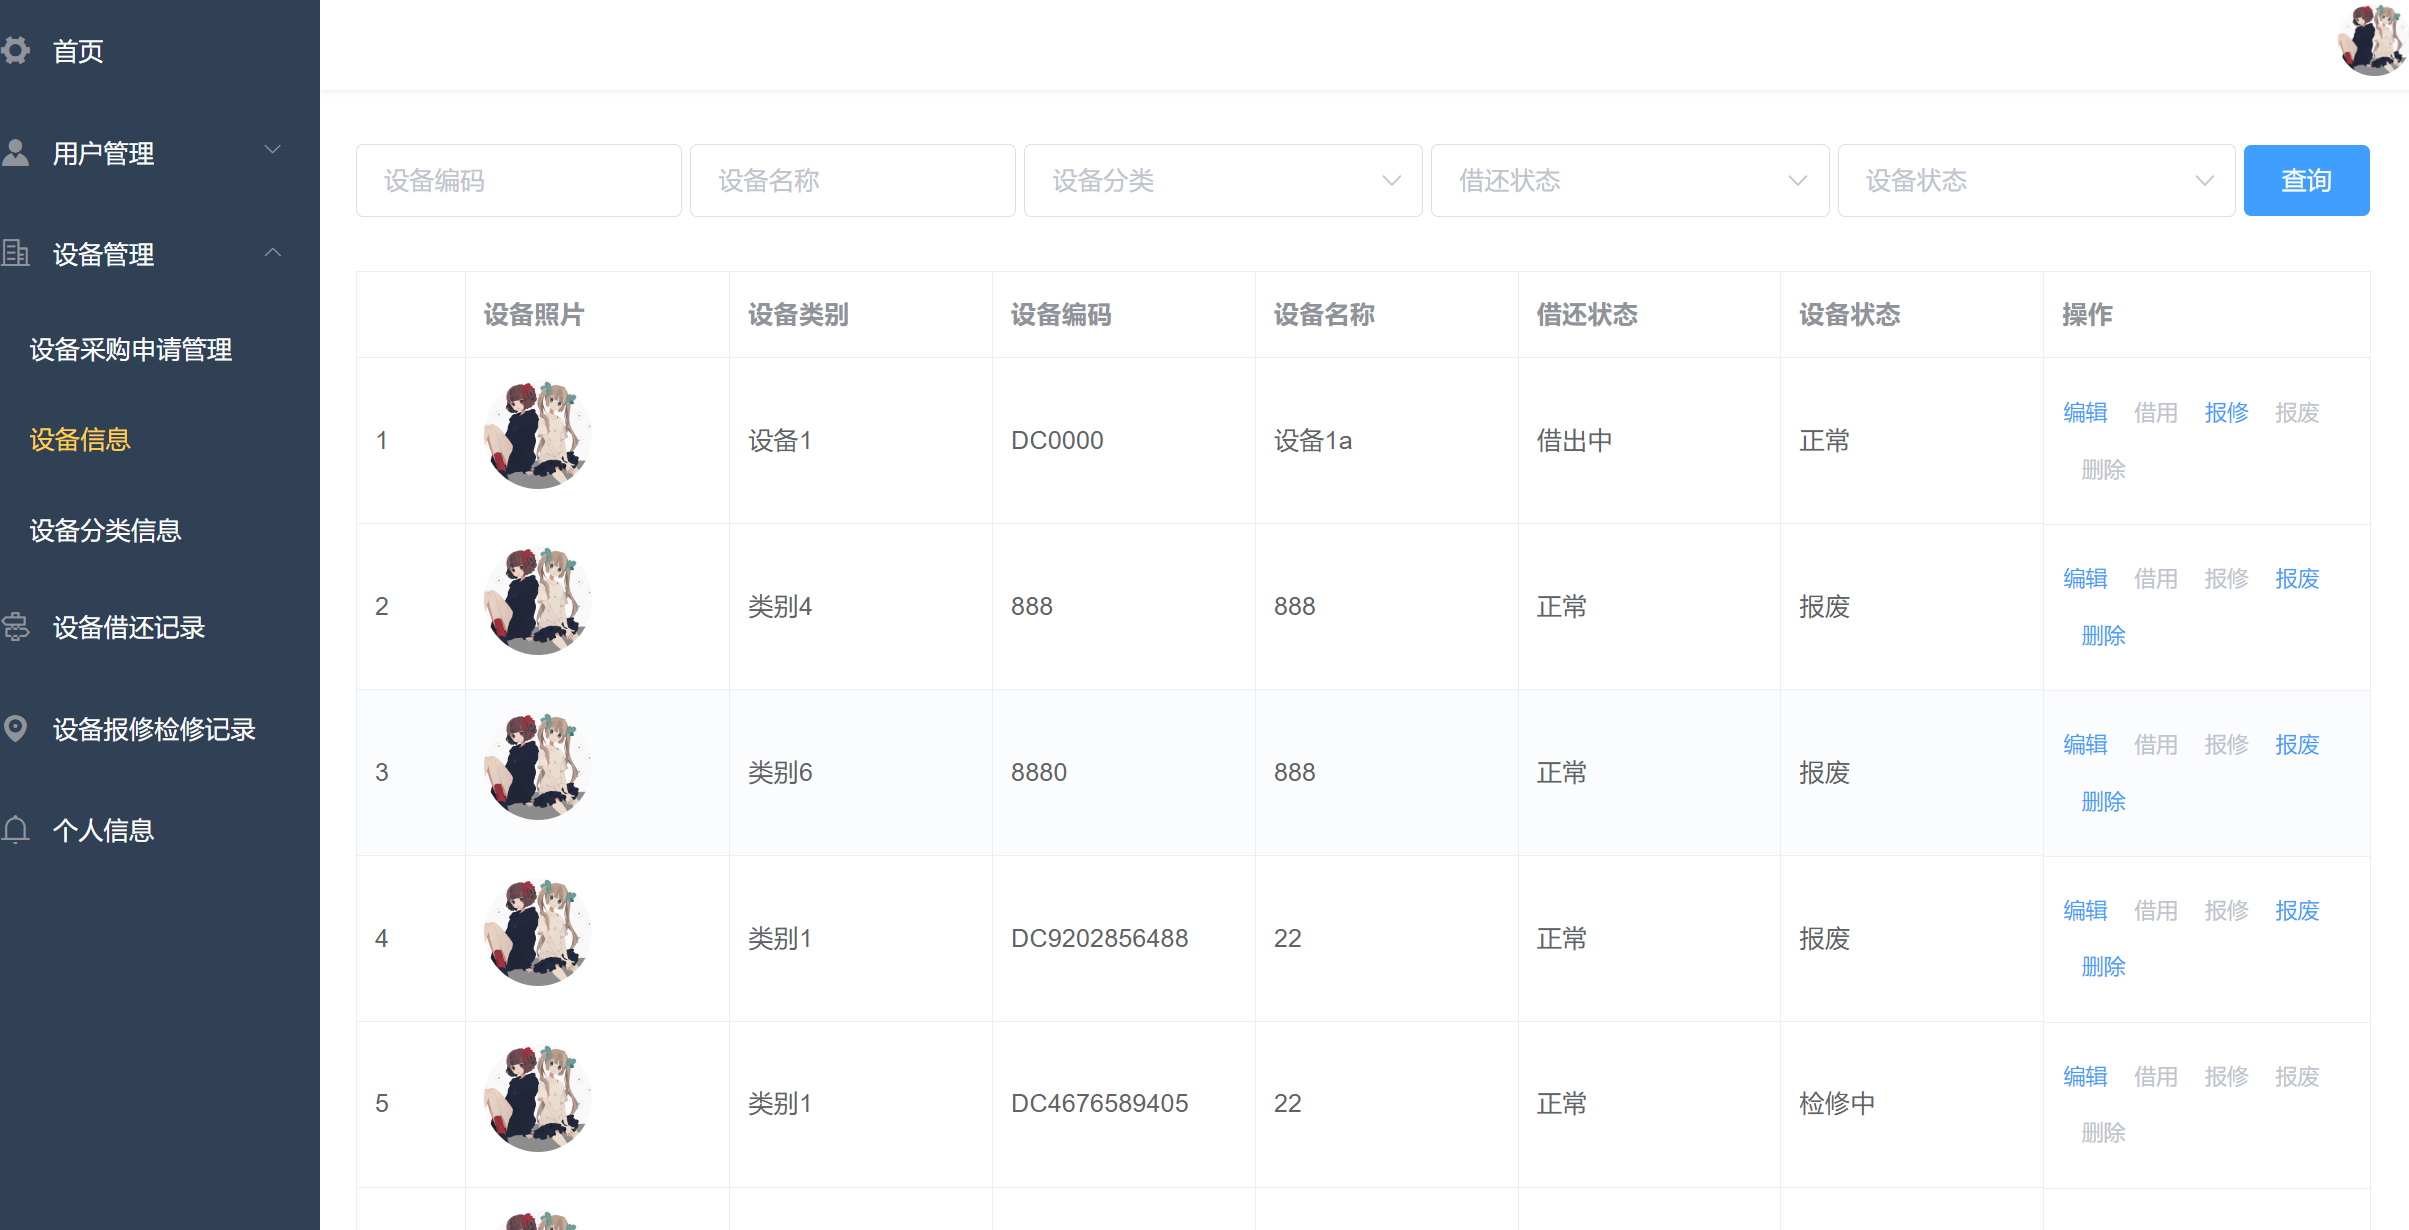Click the 设备编码 input field
2409x1230 pixels.
(518, 180)
